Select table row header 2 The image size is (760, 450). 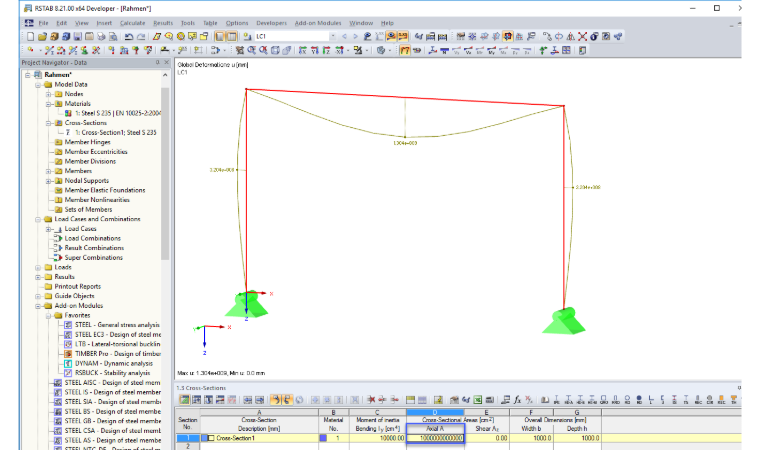(x=188, y=446)
